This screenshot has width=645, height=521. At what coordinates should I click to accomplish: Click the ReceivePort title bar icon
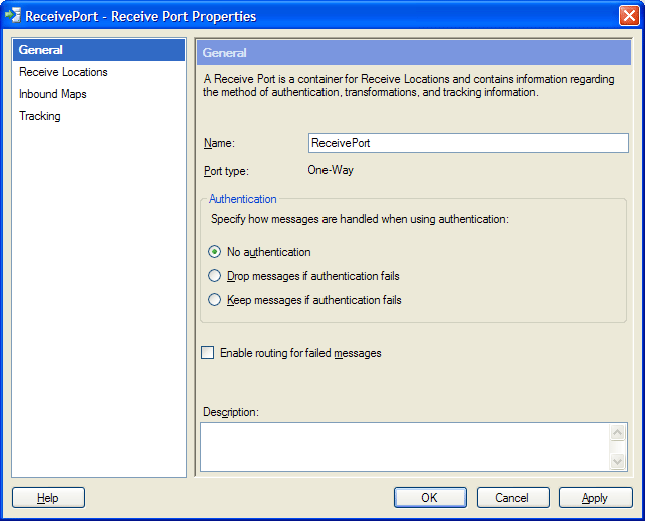pyautogui.click(x=13, y=16)
